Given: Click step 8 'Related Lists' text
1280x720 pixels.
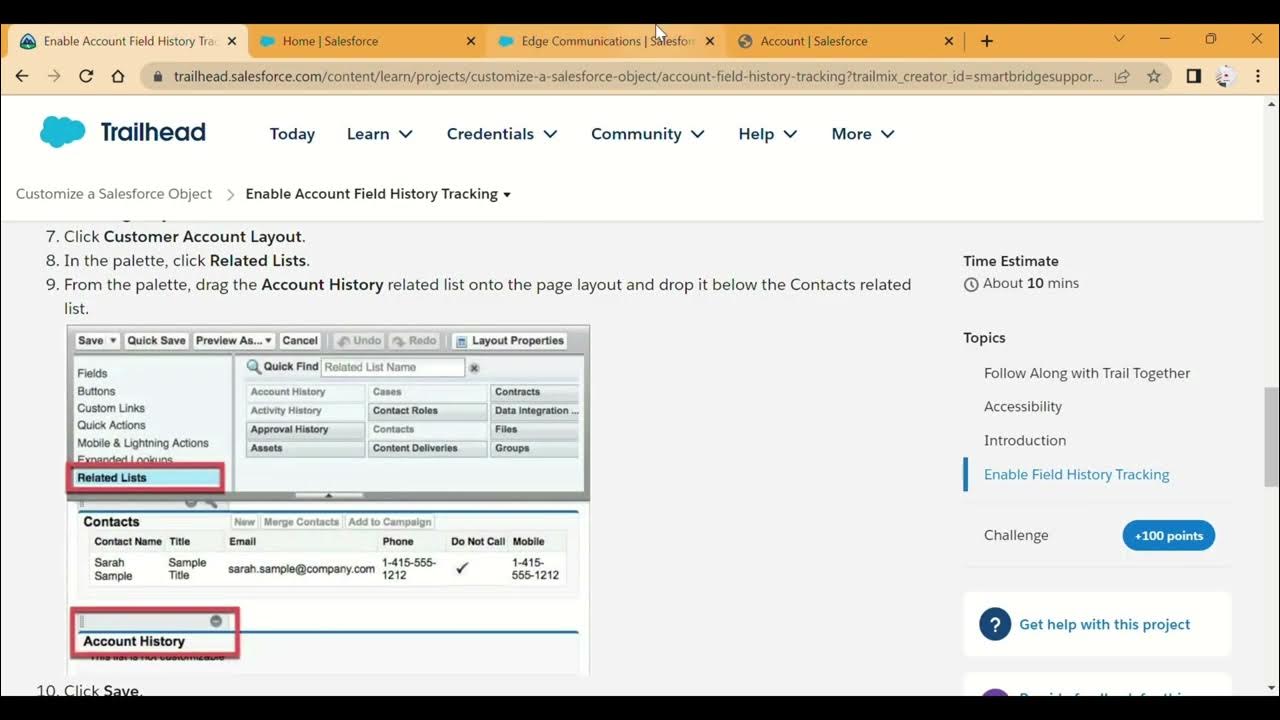Looking at the screenshot, I should coord(258,261).
